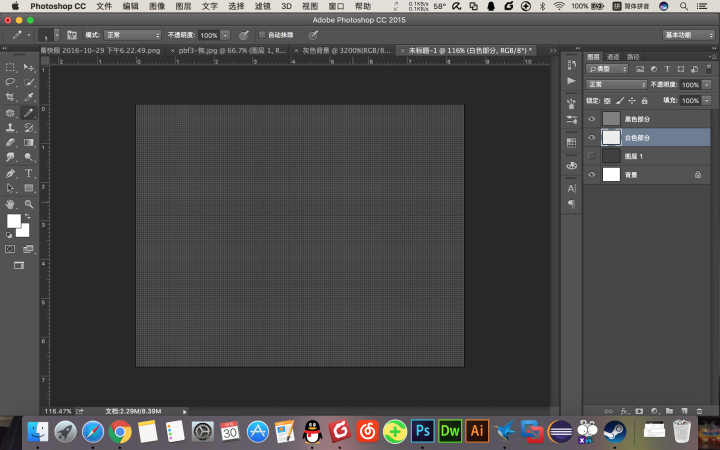This screenshot has height=450, width=720.
Task: Open the 模式 blend mode dropdown in options bar
Action: (133, 35)
